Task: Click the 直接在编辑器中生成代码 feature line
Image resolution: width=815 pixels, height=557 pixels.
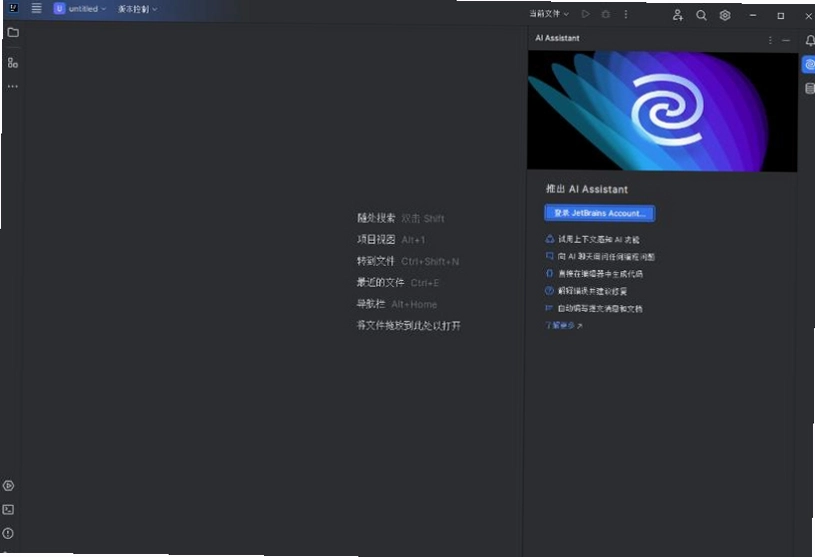Action: click(594, 274)
